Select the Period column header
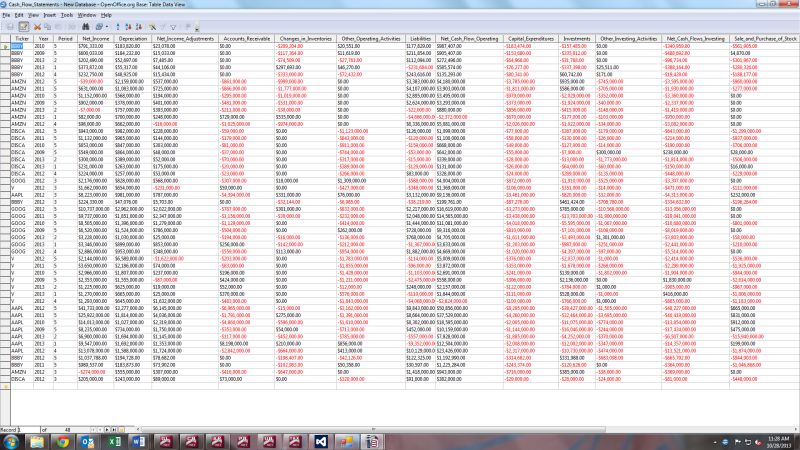Image resolution: width=800 pixels, height=450 pixels. [x=65, y=39]
